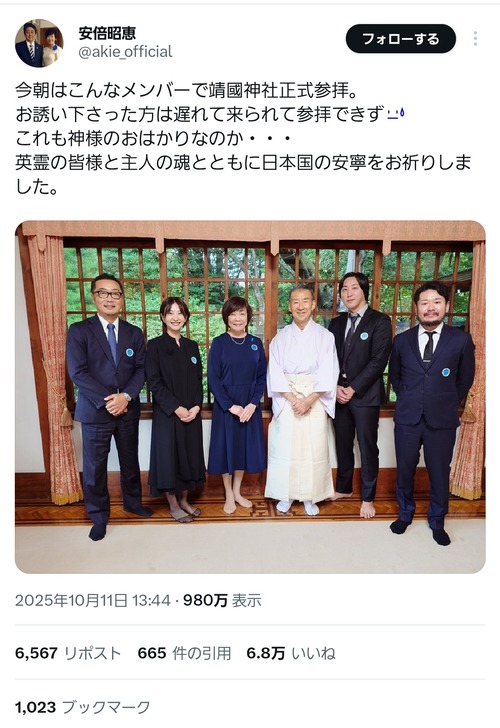The image size is (500, 728).
Task: View the 980万 表示 view count
Action: [222, 600]
